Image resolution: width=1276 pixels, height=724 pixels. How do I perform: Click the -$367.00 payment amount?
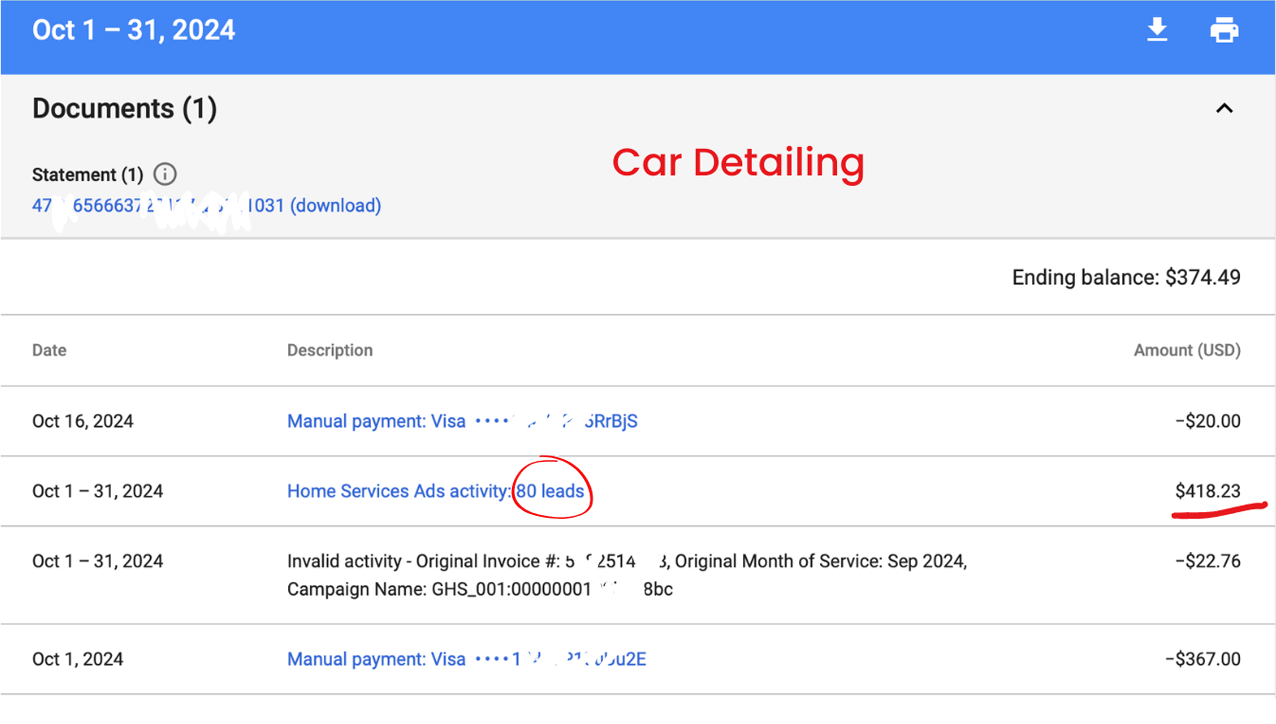click(x=1202, y=659)
